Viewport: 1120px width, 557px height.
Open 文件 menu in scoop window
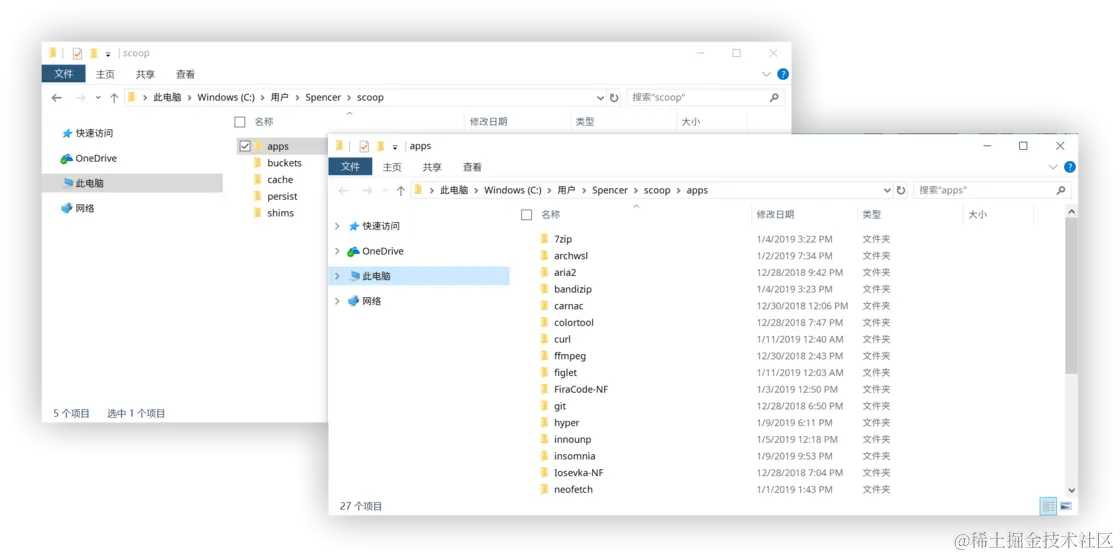click(x=64, y=74)
